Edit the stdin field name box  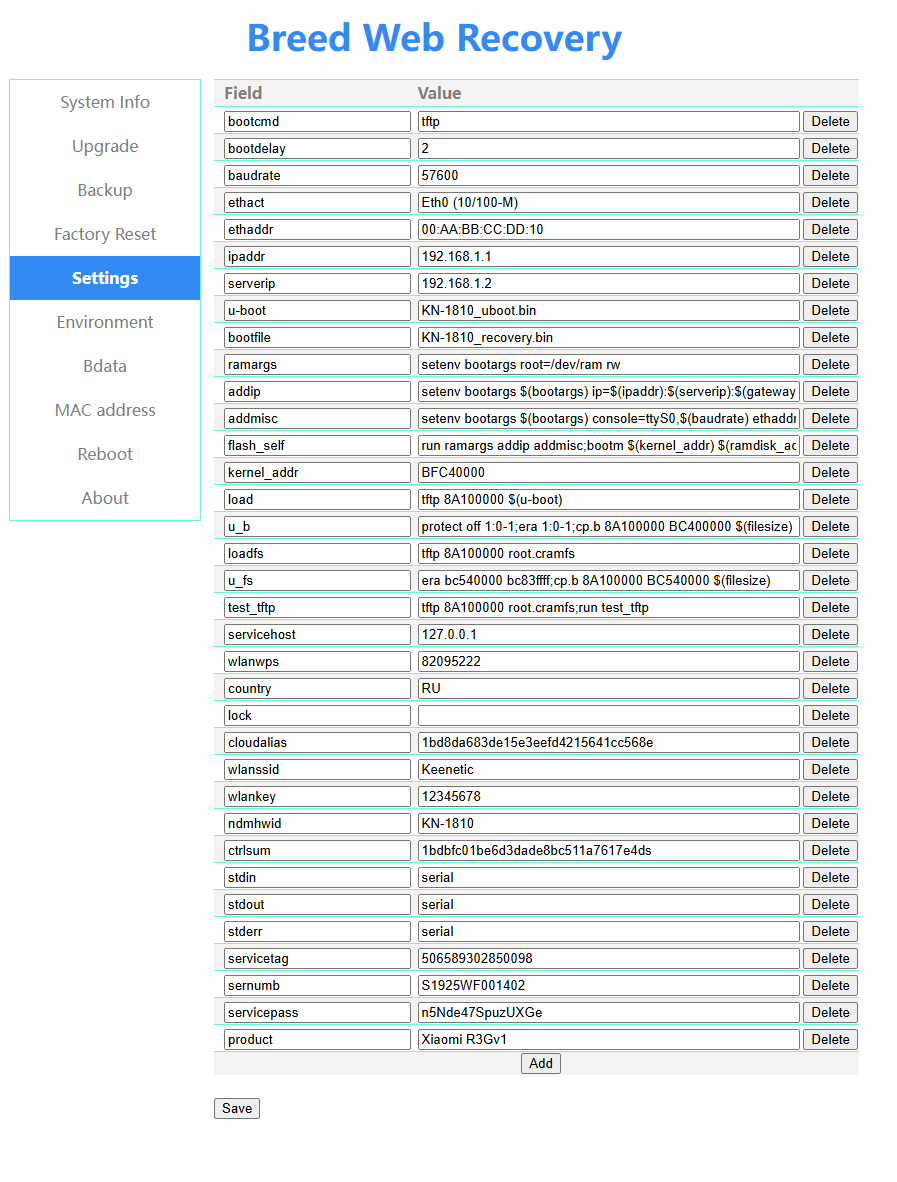click(317, 877)
